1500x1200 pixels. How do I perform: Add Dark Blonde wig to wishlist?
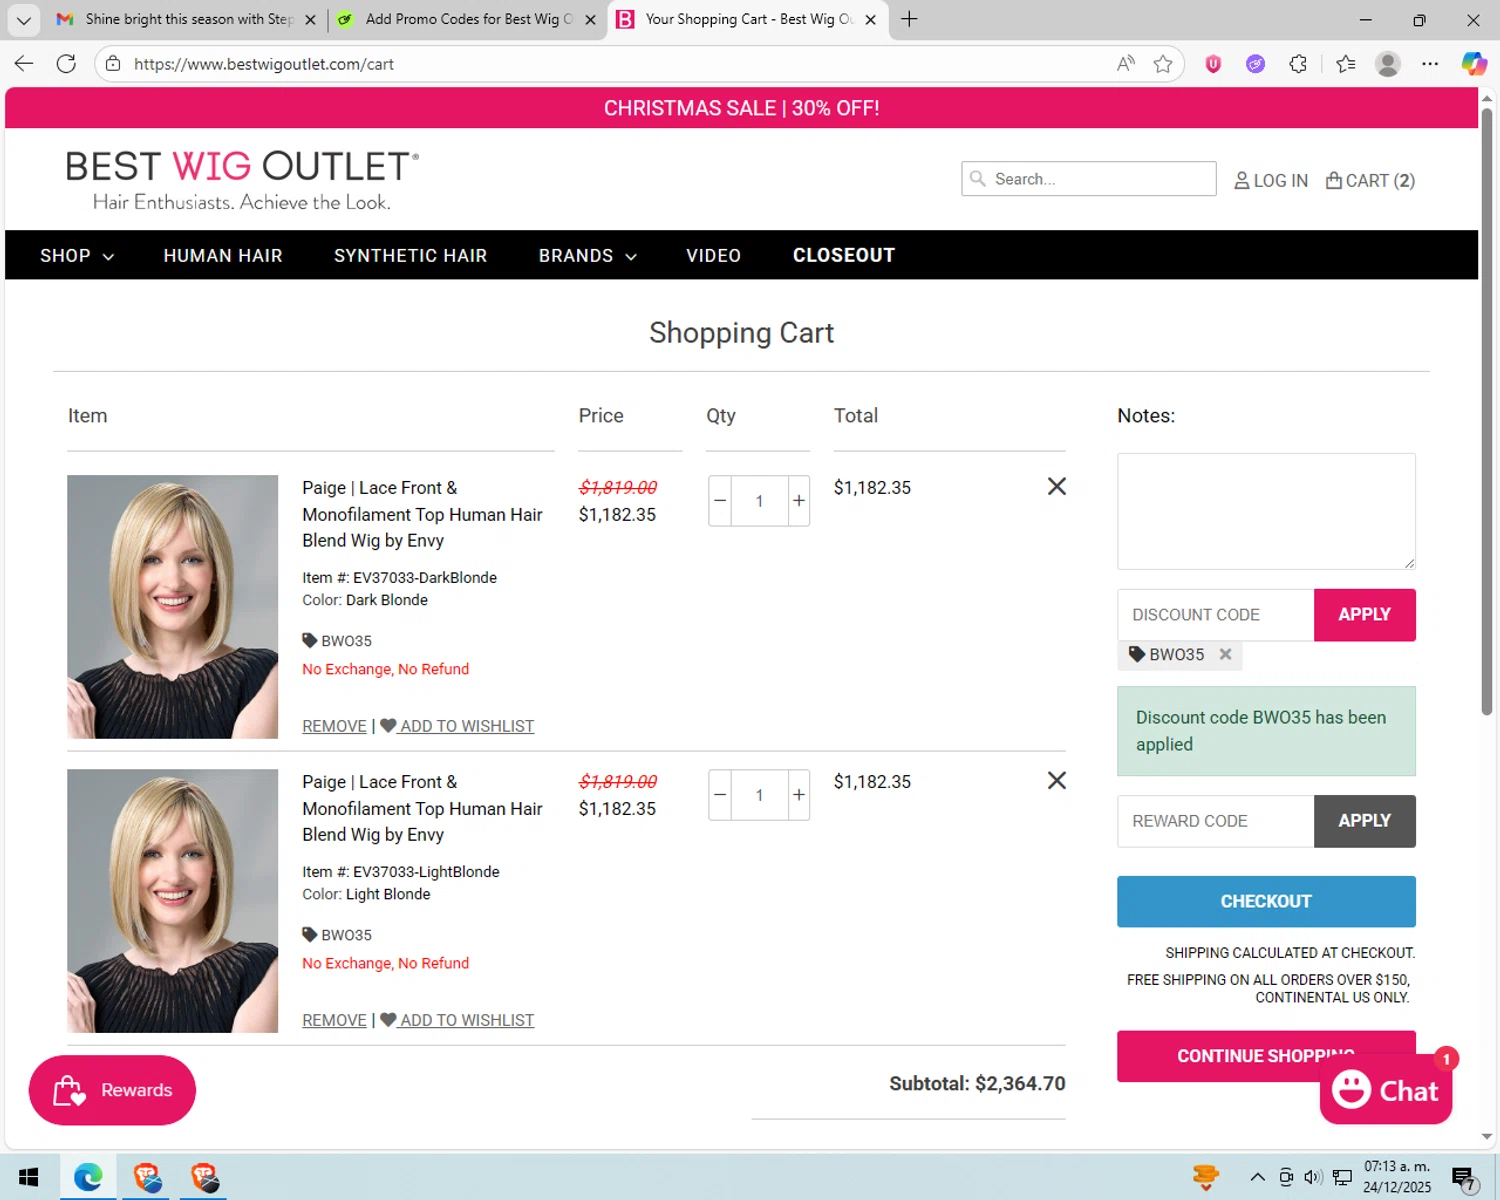(x=457, y=726)
